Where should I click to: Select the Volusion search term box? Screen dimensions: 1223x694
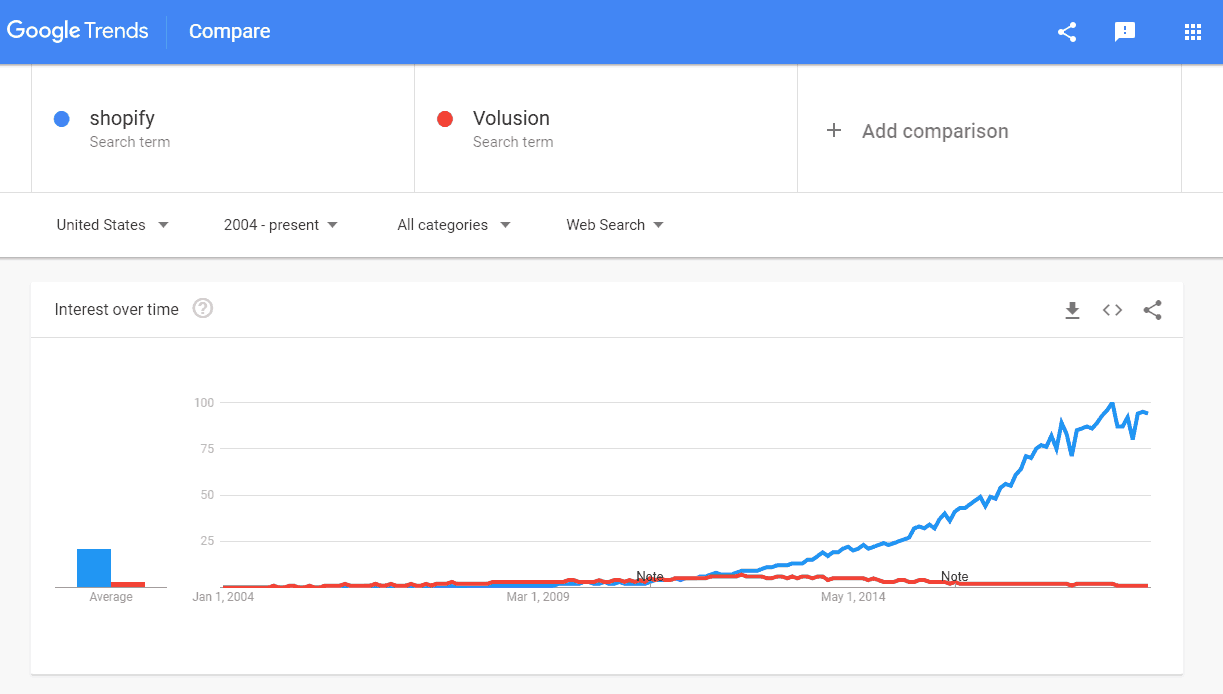point(606,128)
